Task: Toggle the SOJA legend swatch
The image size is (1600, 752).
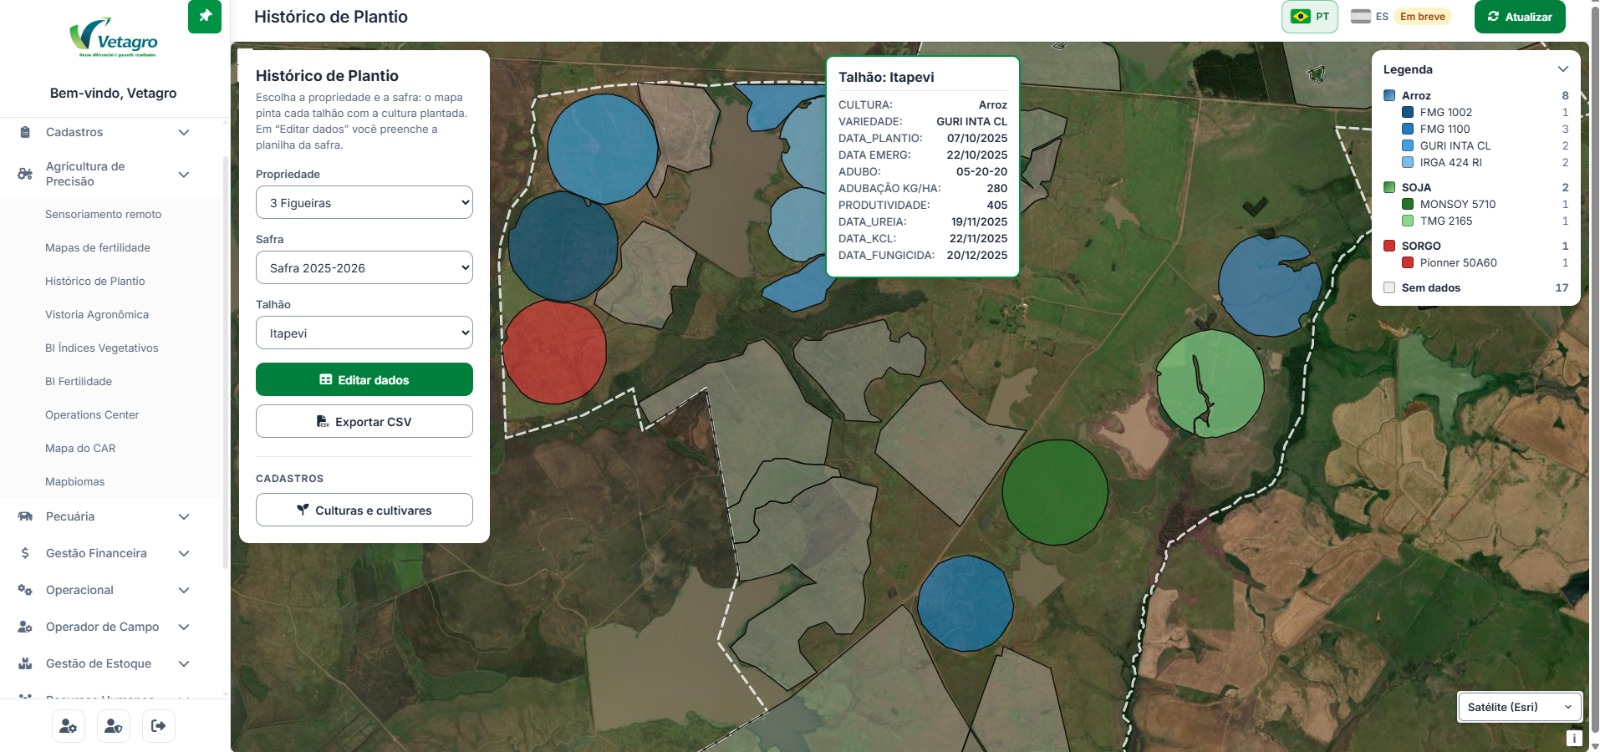Action: pyautogui.click(x=1389, y=188)
